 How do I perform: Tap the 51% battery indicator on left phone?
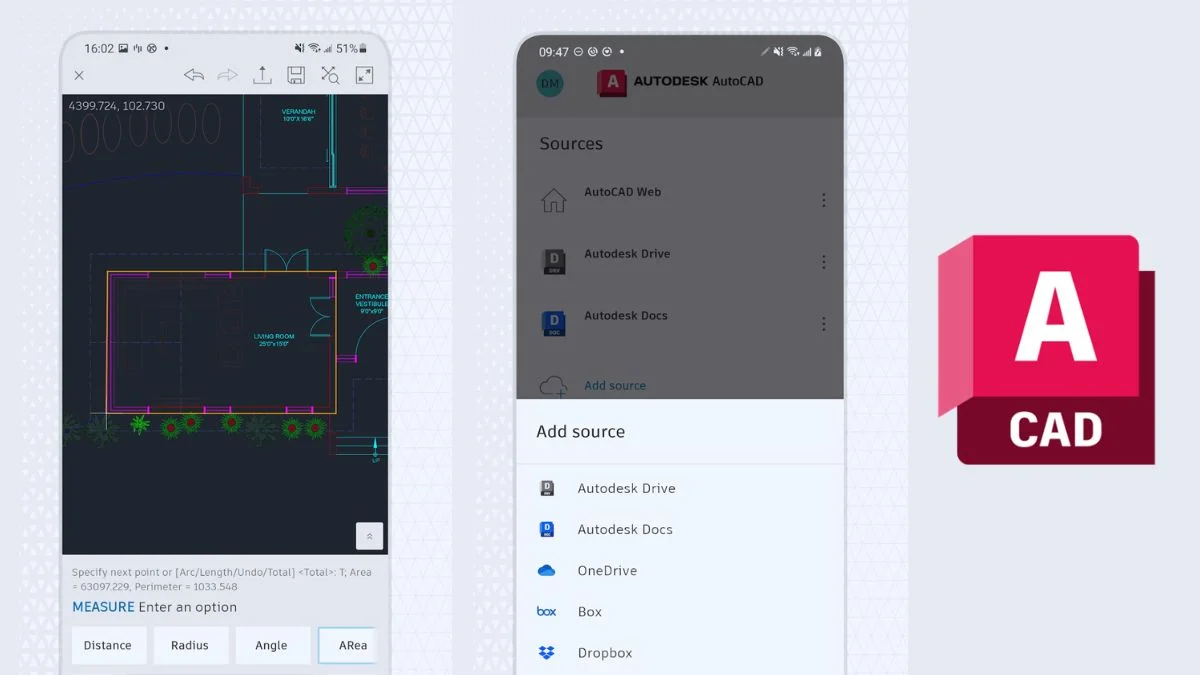(352, 48)
